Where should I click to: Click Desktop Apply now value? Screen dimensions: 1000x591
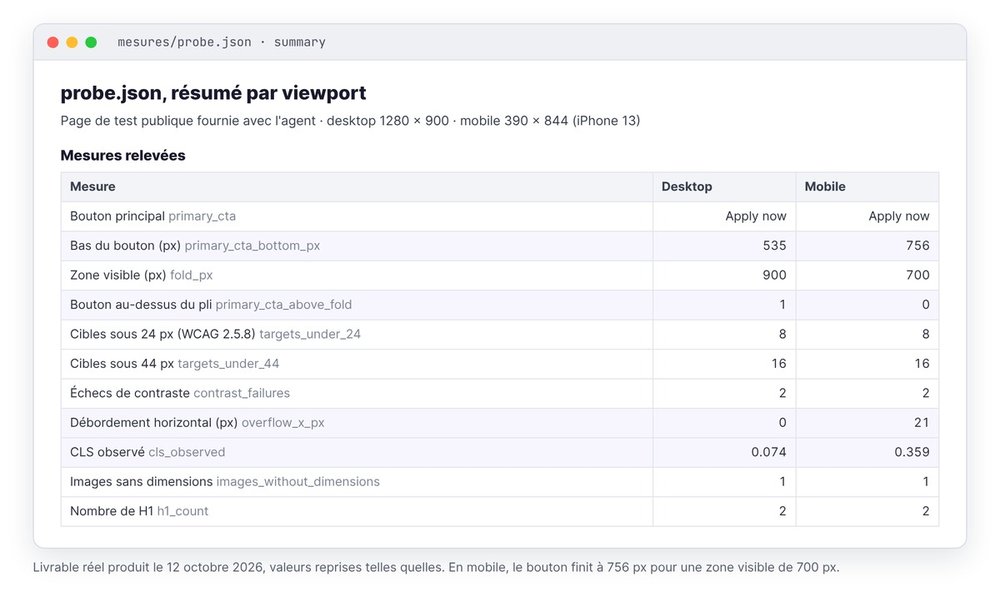tap(756, 216)
